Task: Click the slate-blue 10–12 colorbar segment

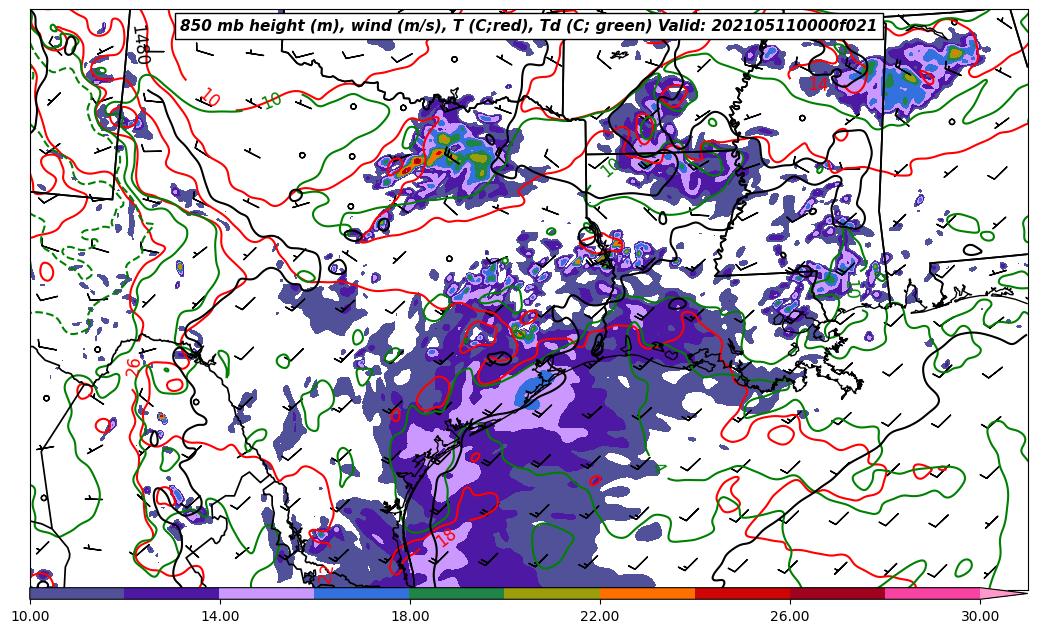Action: [x=77, y=593]
